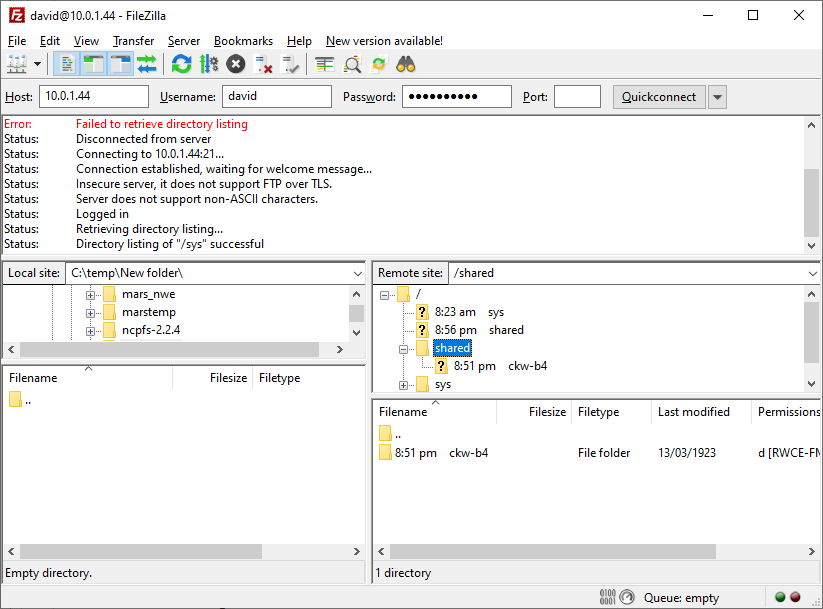The image size is (823, 609).
Task: Expand the marstemp local folder
Action: (90, 313)
